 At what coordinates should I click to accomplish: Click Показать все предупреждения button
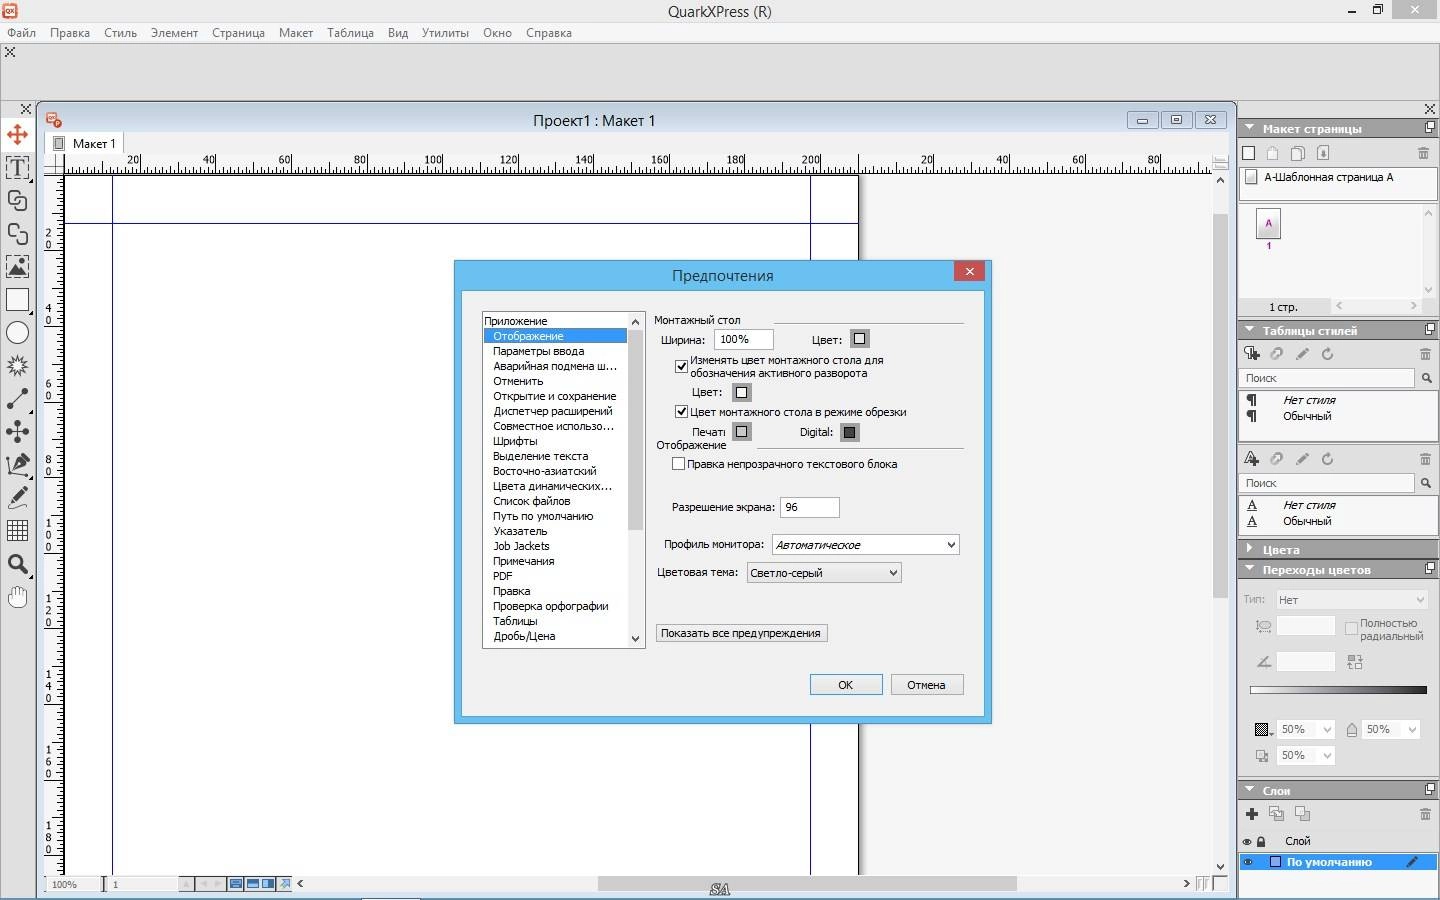741,632
